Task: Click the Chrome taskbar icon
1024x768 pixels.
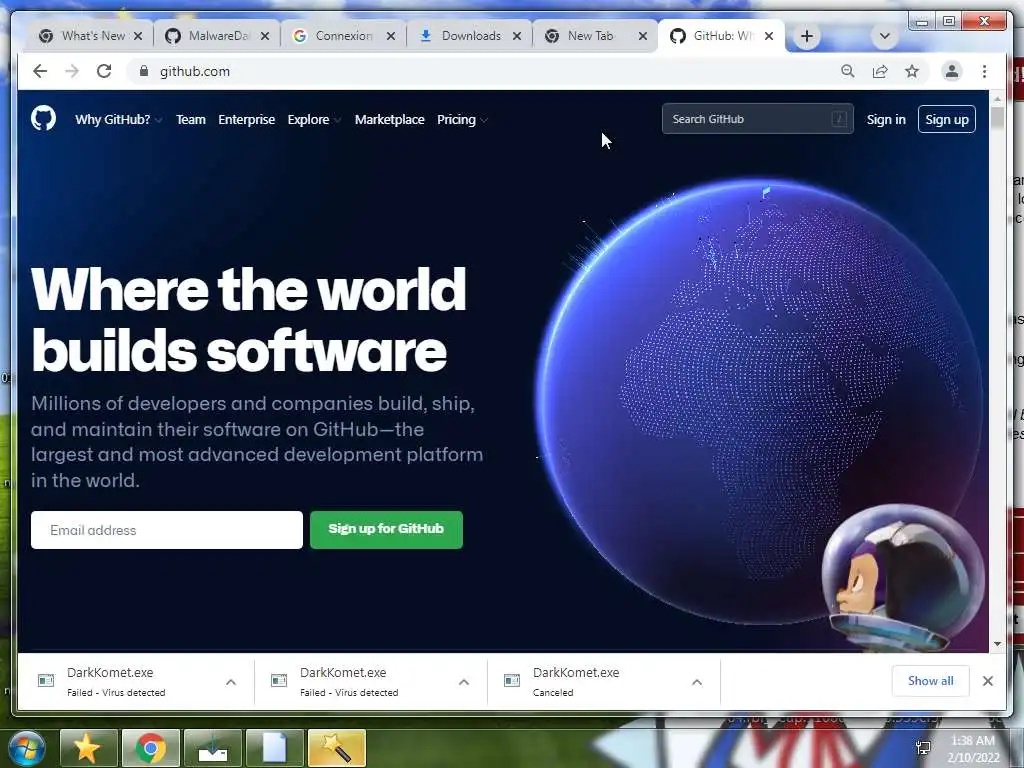Action: tap(151, 748)
